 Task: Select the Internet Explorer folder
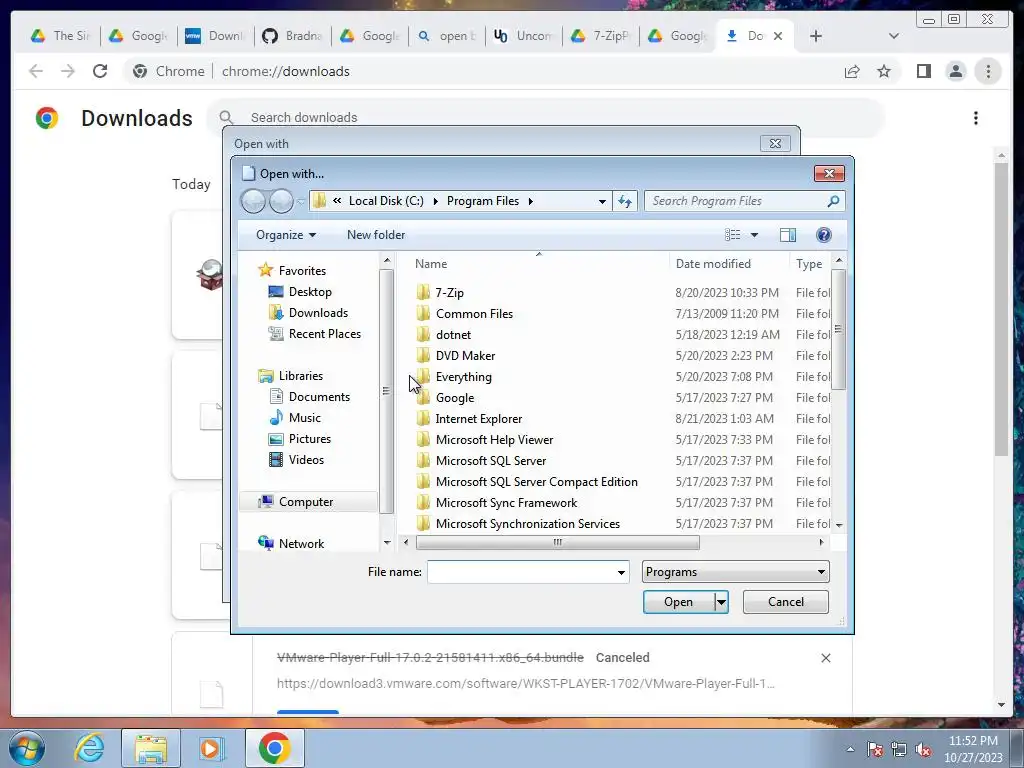pyautogui.click(x=479, y=419)
